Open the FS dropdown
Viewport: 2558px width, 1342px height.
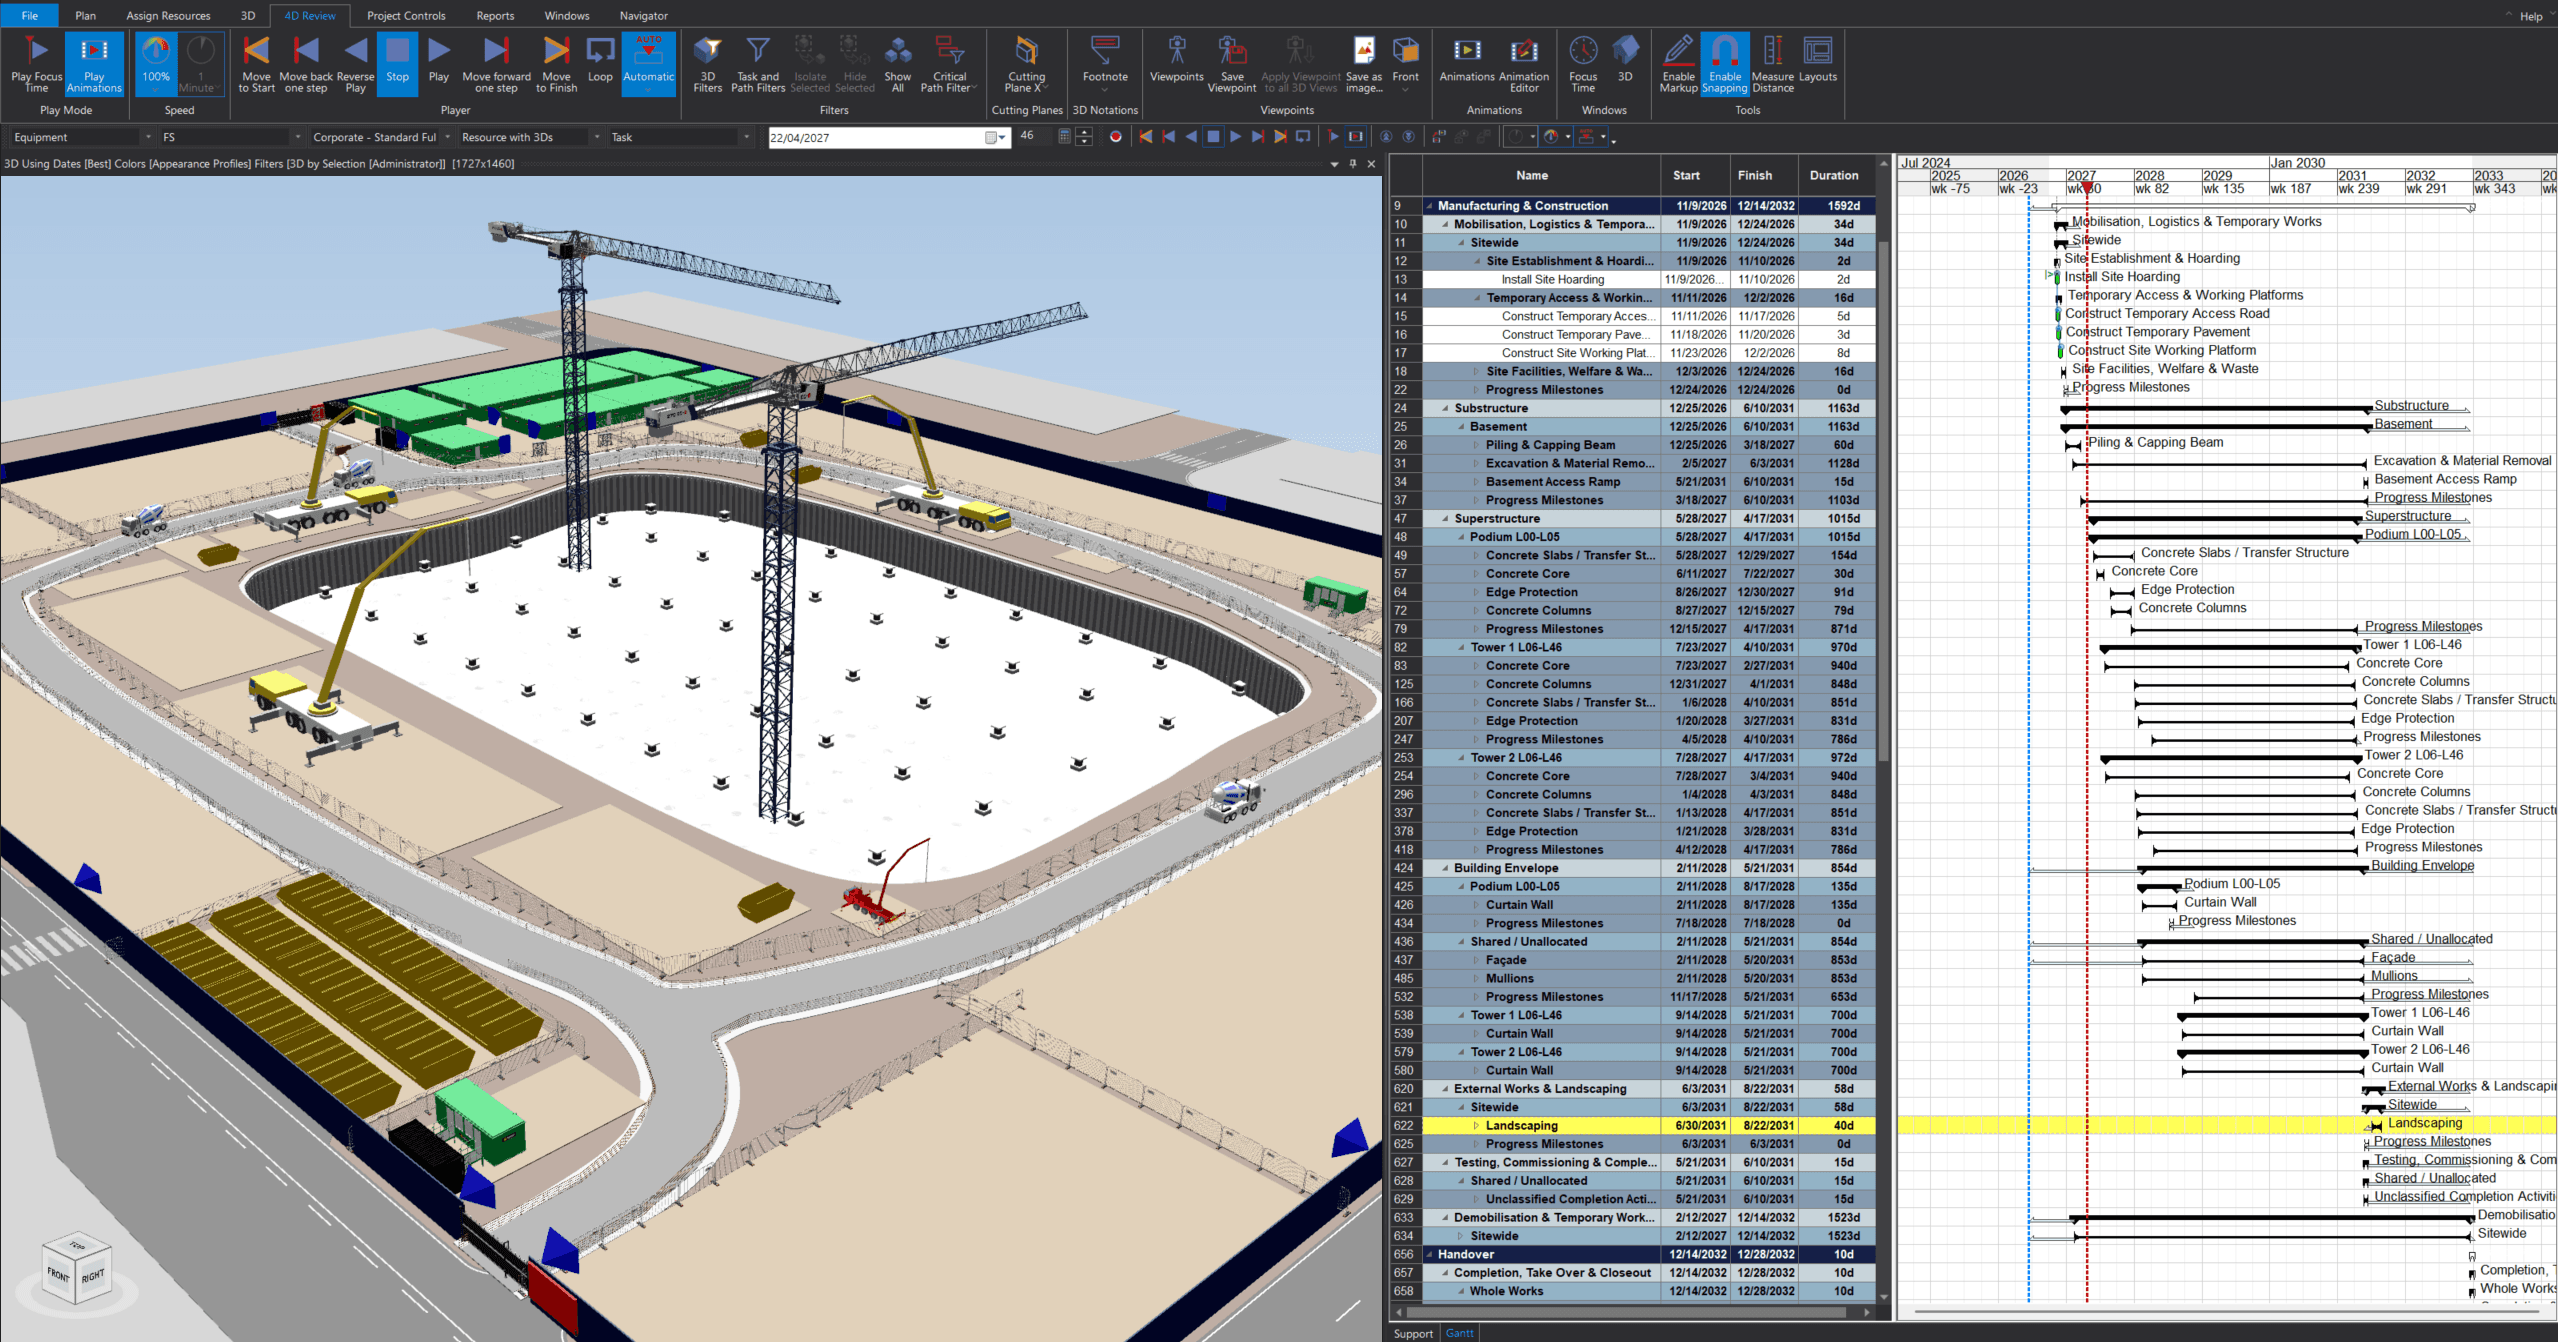pos(230,137)
